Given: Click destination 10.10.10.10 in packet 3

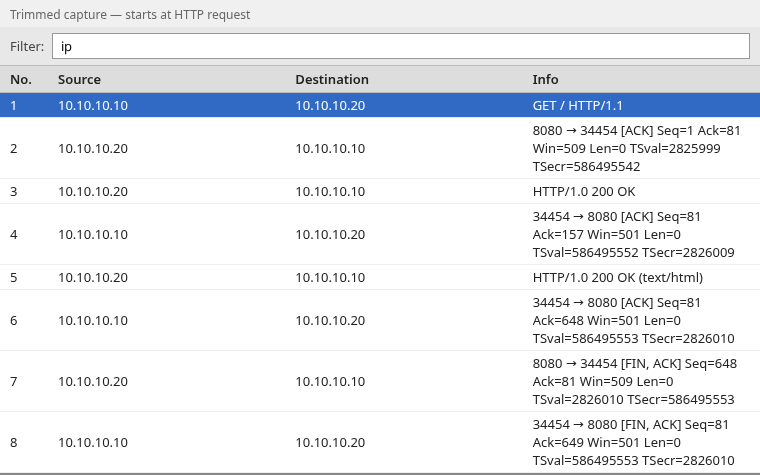Looking at the screenshot, I should click(330, 191).
